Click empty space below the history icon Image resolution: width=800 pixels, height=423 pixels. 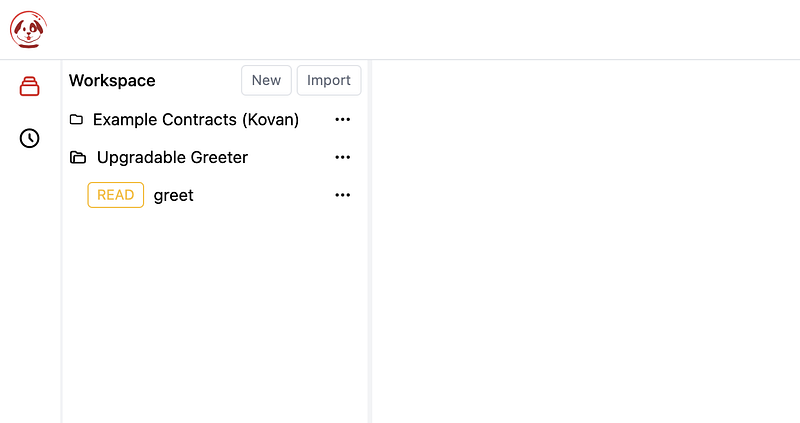point(30,280)
